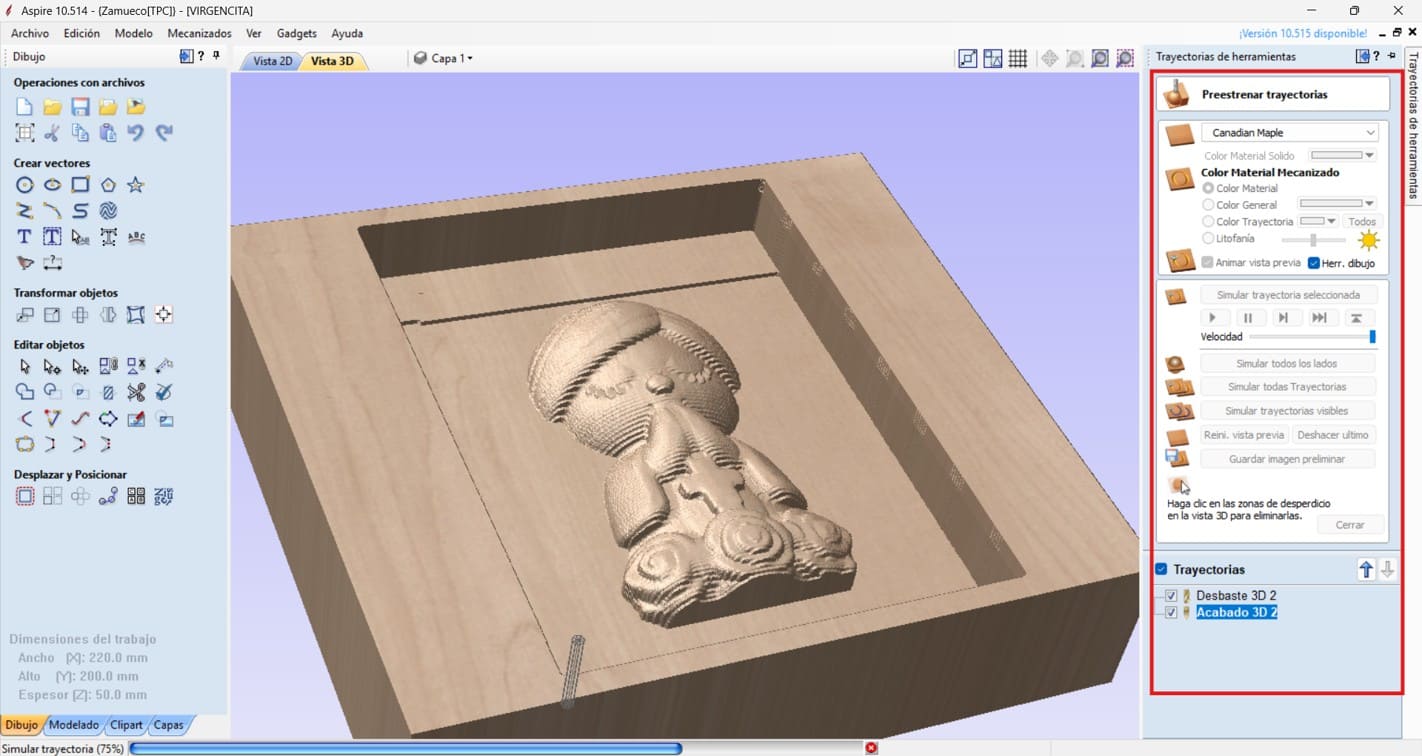Uncheck Acabado 3D 2 toolpath visibility
The image size is (1422, 756).
tap(1171, 613)
